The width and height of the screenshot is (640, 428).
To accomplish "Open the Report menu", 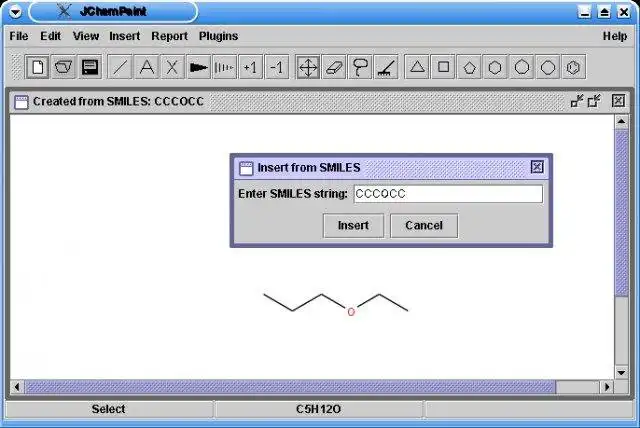I will [x=169, y=36].
